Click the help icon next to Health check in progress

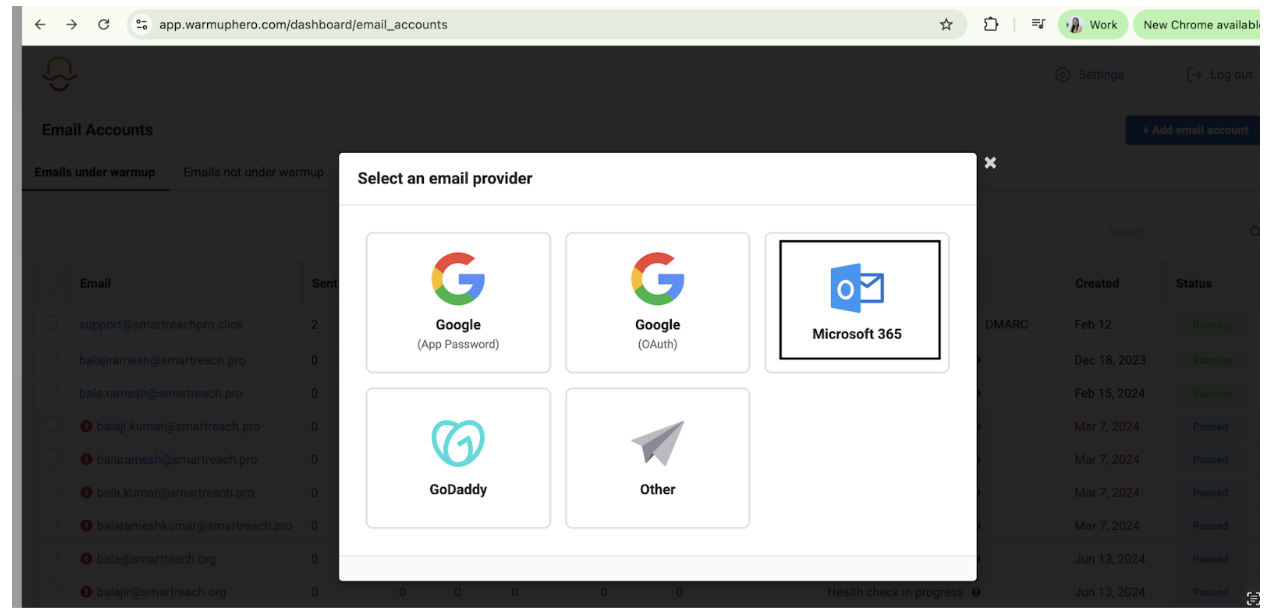click(x=975, y=592)
